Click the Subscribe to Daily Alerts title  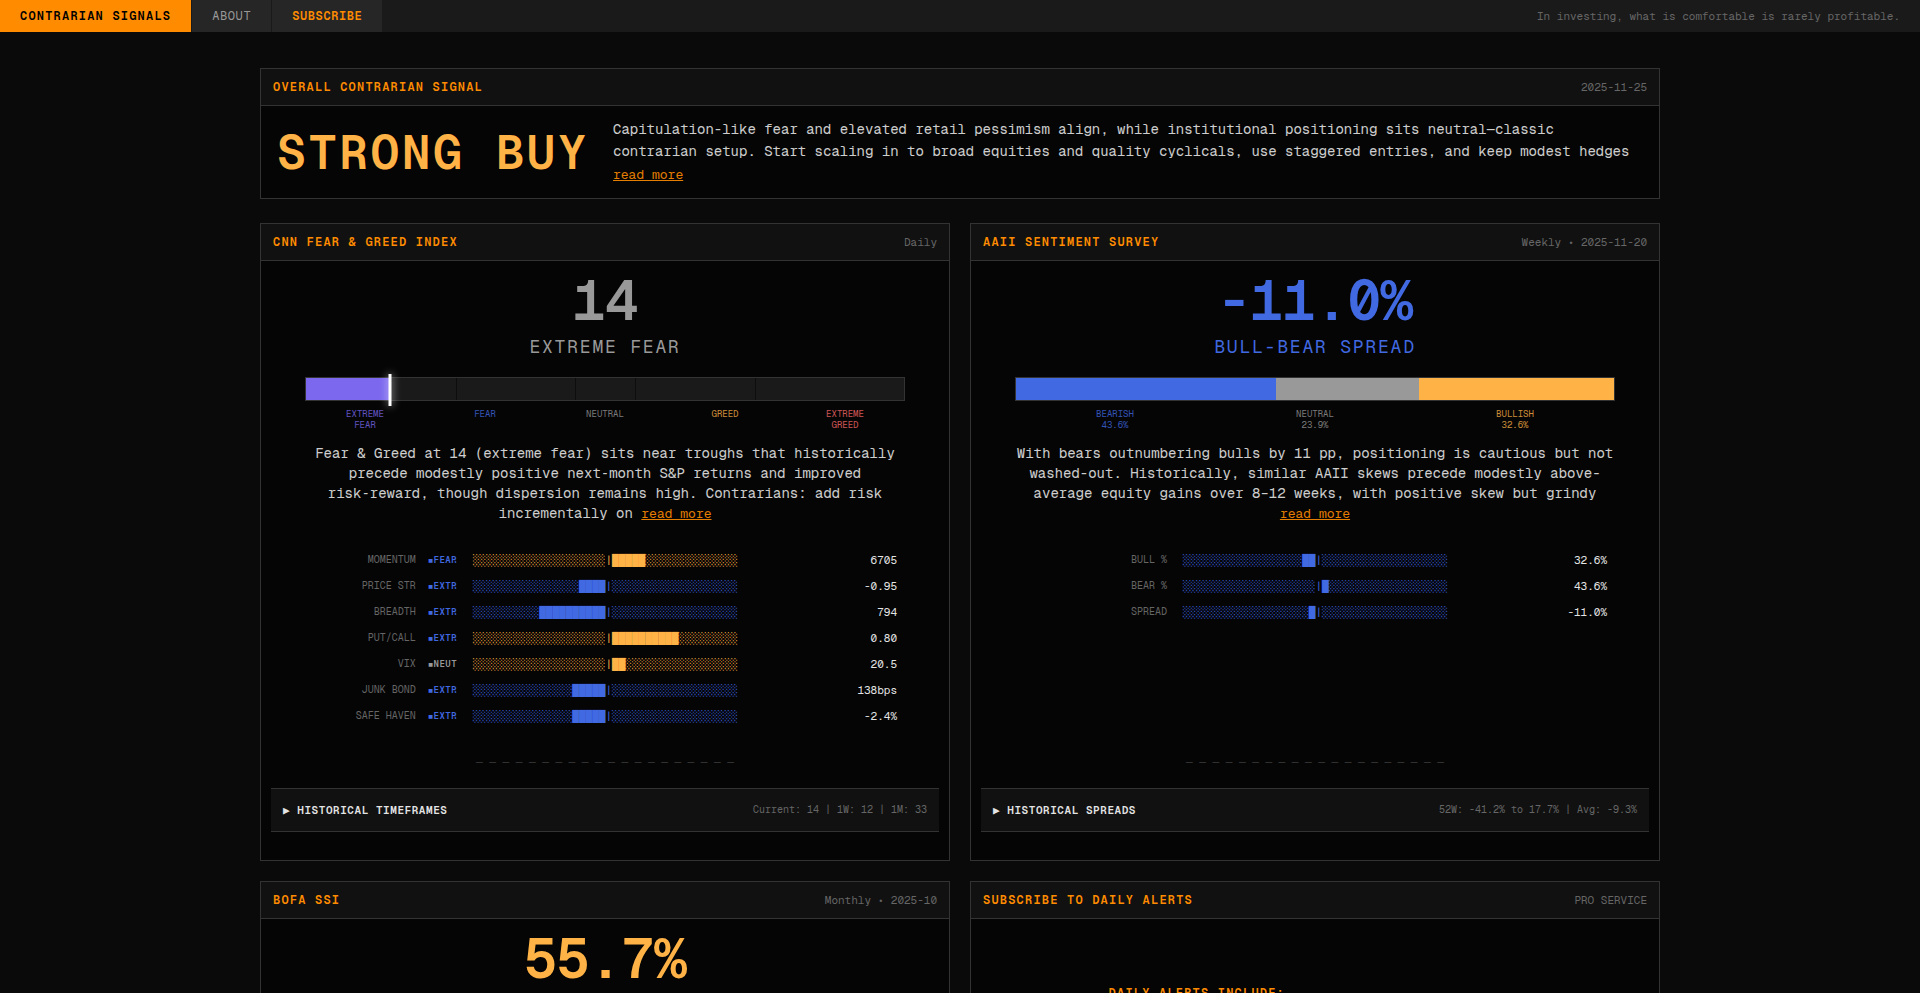point(1087,900)
